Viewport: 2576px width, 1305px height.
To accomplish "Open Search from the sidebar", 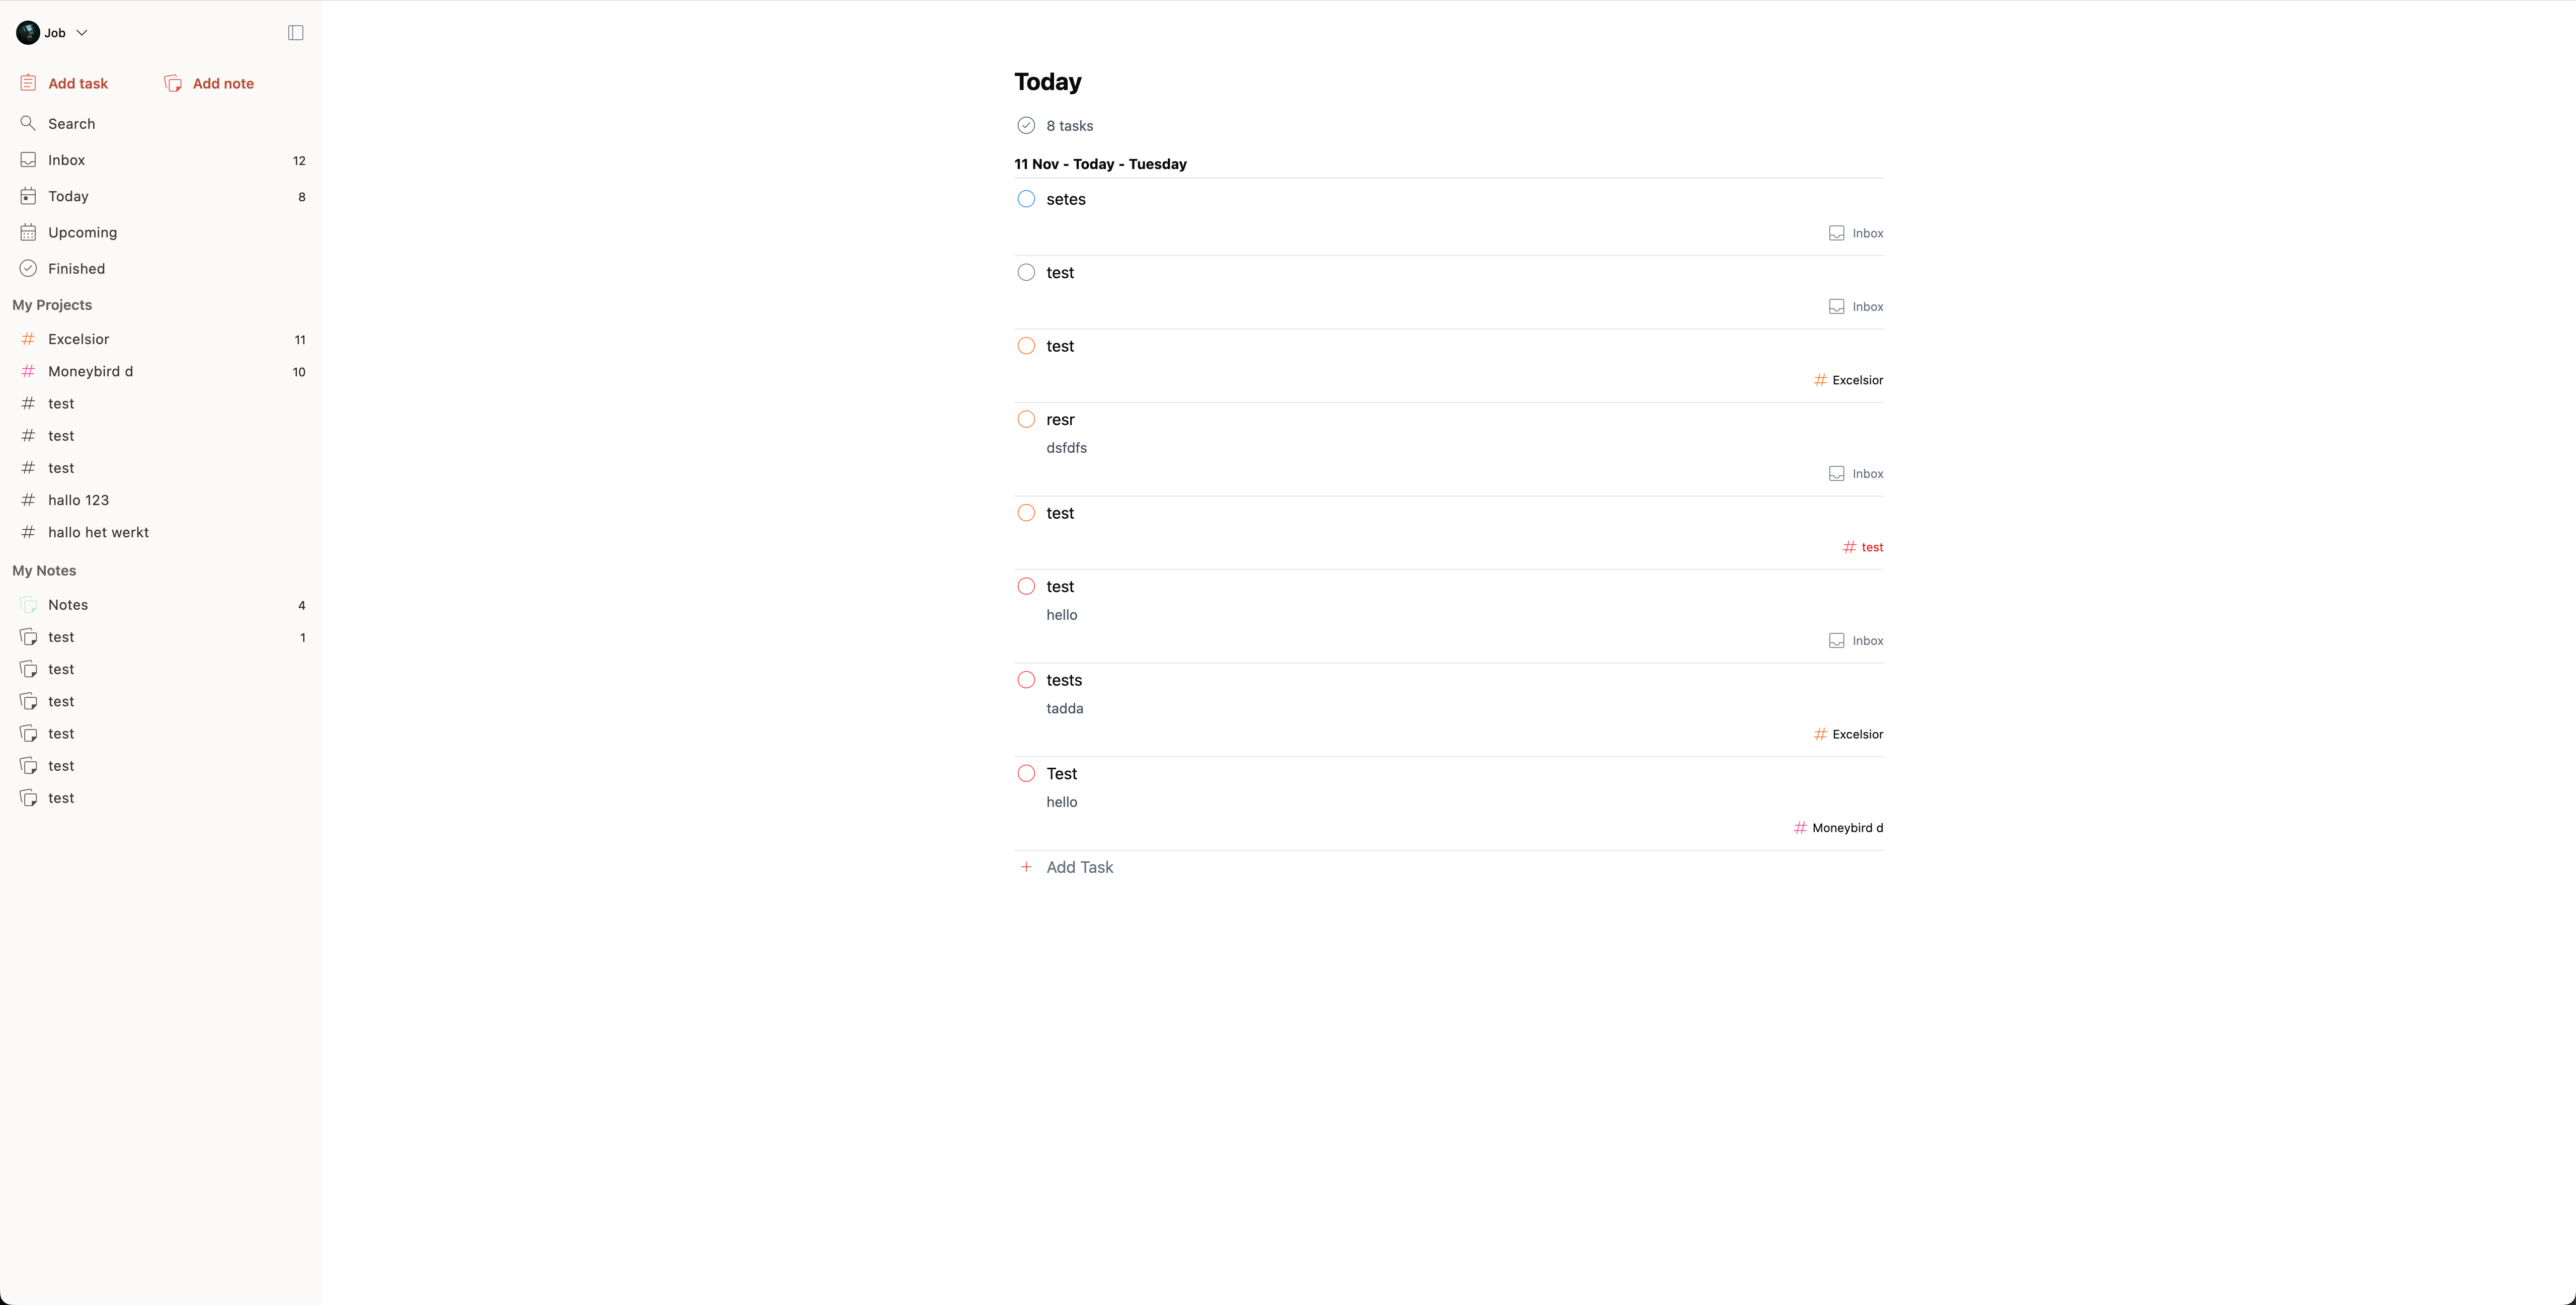I will [x=71, y=123].
